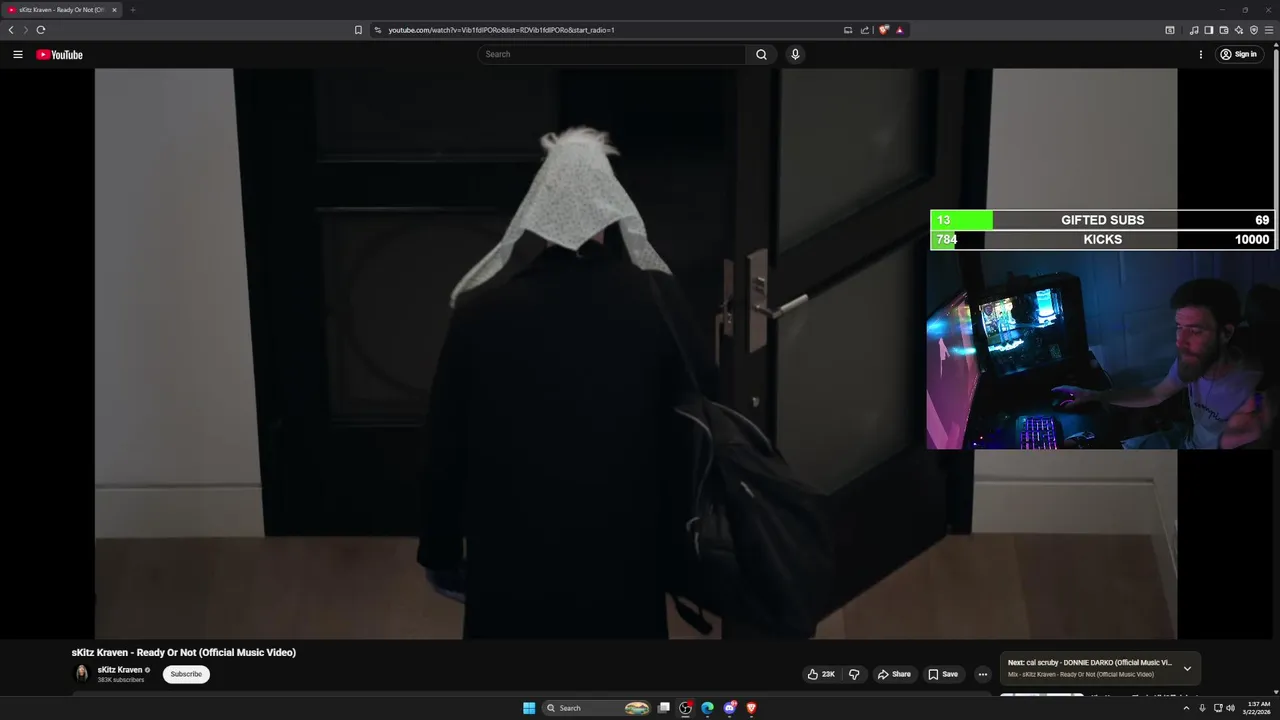Subscribe to sKitz Kraven

pyautogui.click(x=186, y=674)
